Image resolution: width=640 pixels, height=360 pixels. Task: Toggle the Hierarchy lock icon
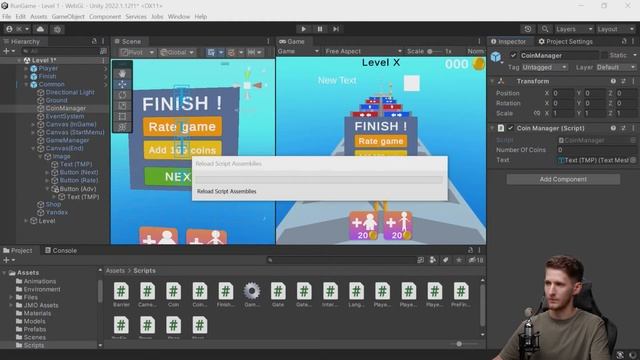[94, 42]
